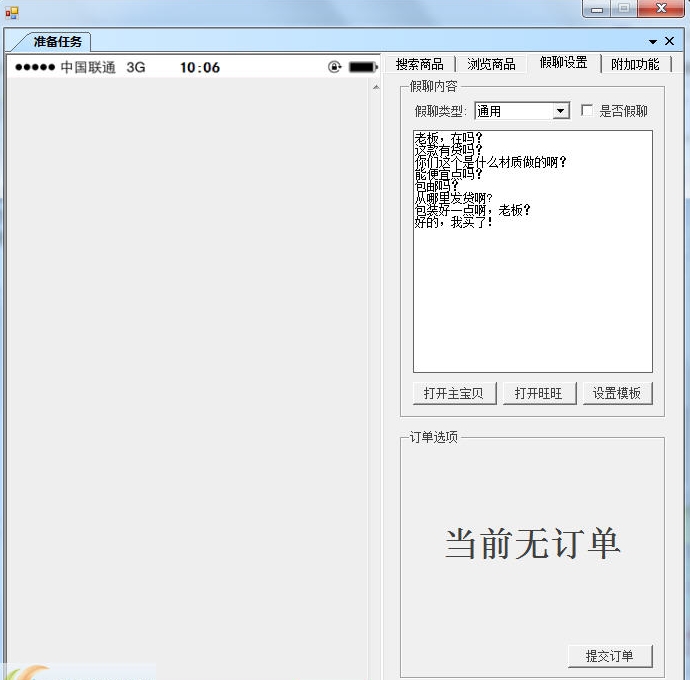The width and height of the screenshot is (690, 680).
Task: Minimize the application window
Action: (597, 8)
